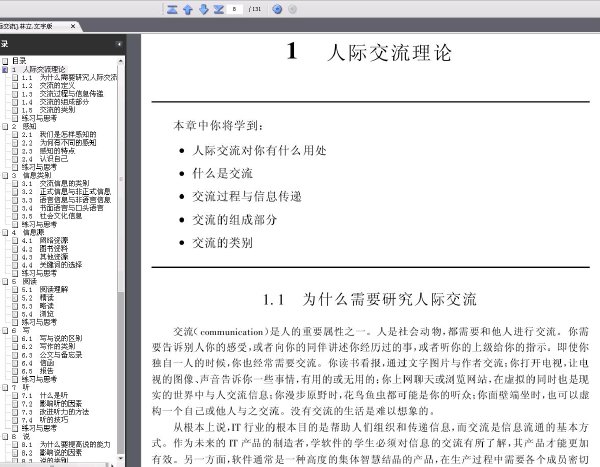The width and height of the screenshot is (600, 467).
Task: Click the chapter title 人际交流理论 in the page
Action: click(390, 53)
